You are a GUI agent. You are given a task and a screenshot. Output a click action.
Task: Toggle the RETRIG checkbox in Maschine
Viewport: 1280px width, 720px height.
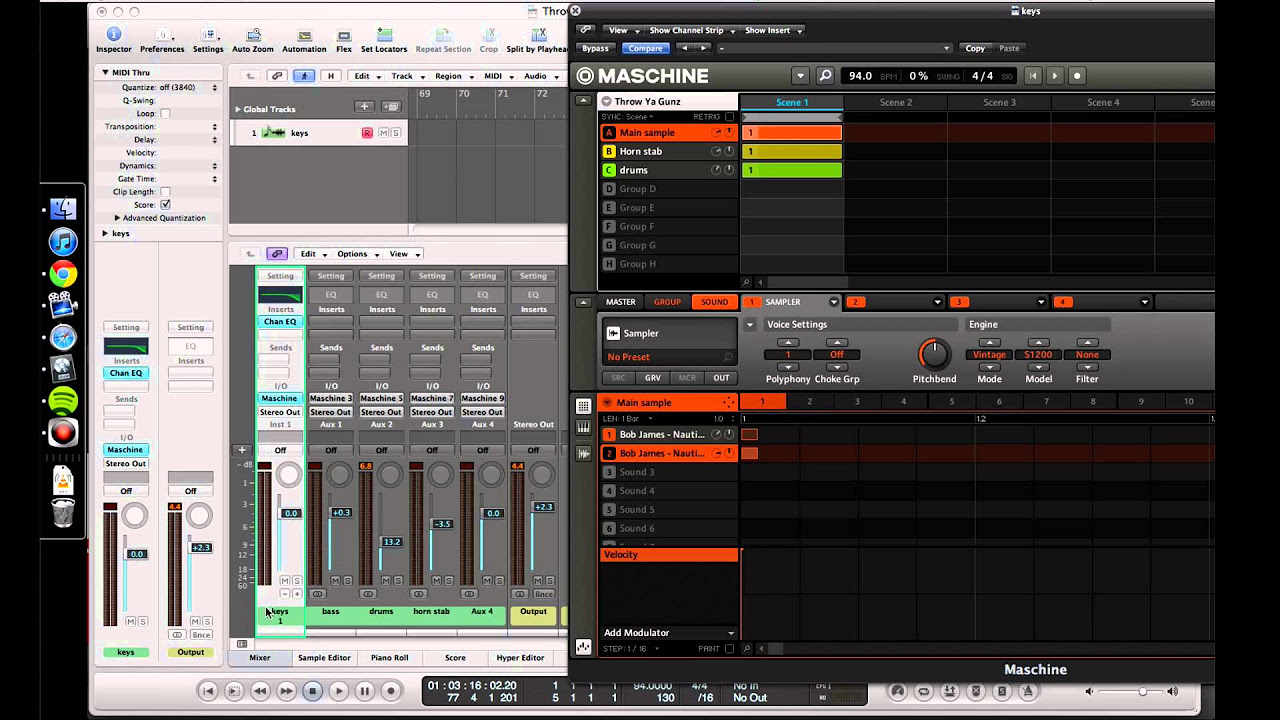(x=729, y=117)
